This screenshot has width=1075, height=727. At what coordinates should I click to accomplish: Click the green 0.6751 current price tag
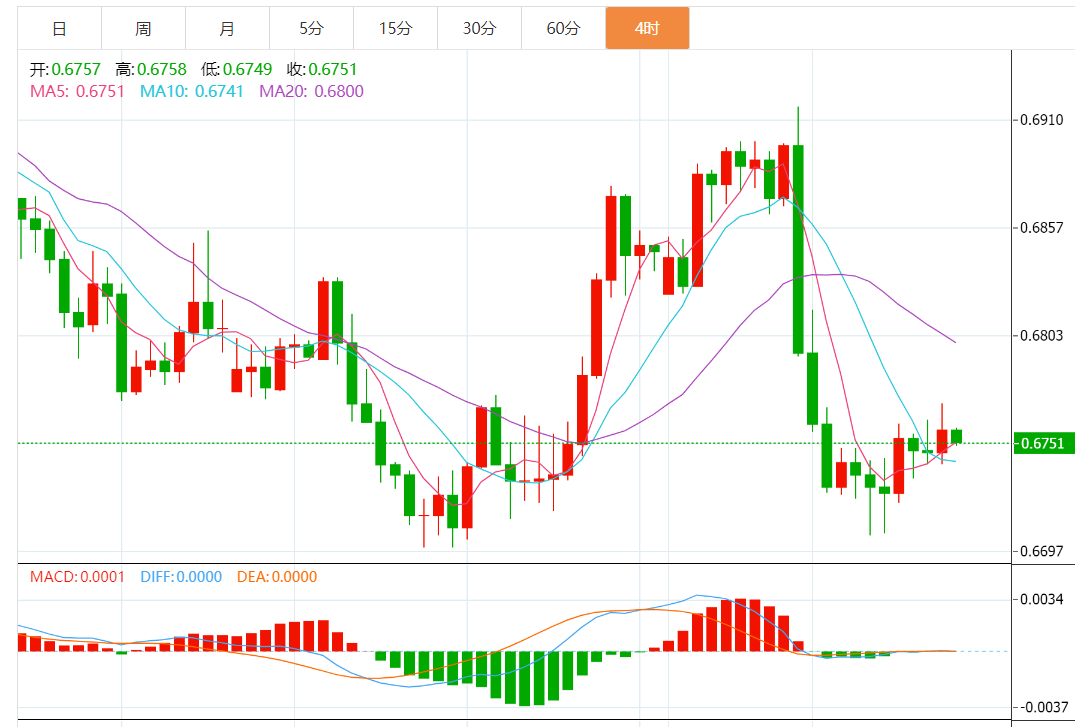coord(1043,443)
